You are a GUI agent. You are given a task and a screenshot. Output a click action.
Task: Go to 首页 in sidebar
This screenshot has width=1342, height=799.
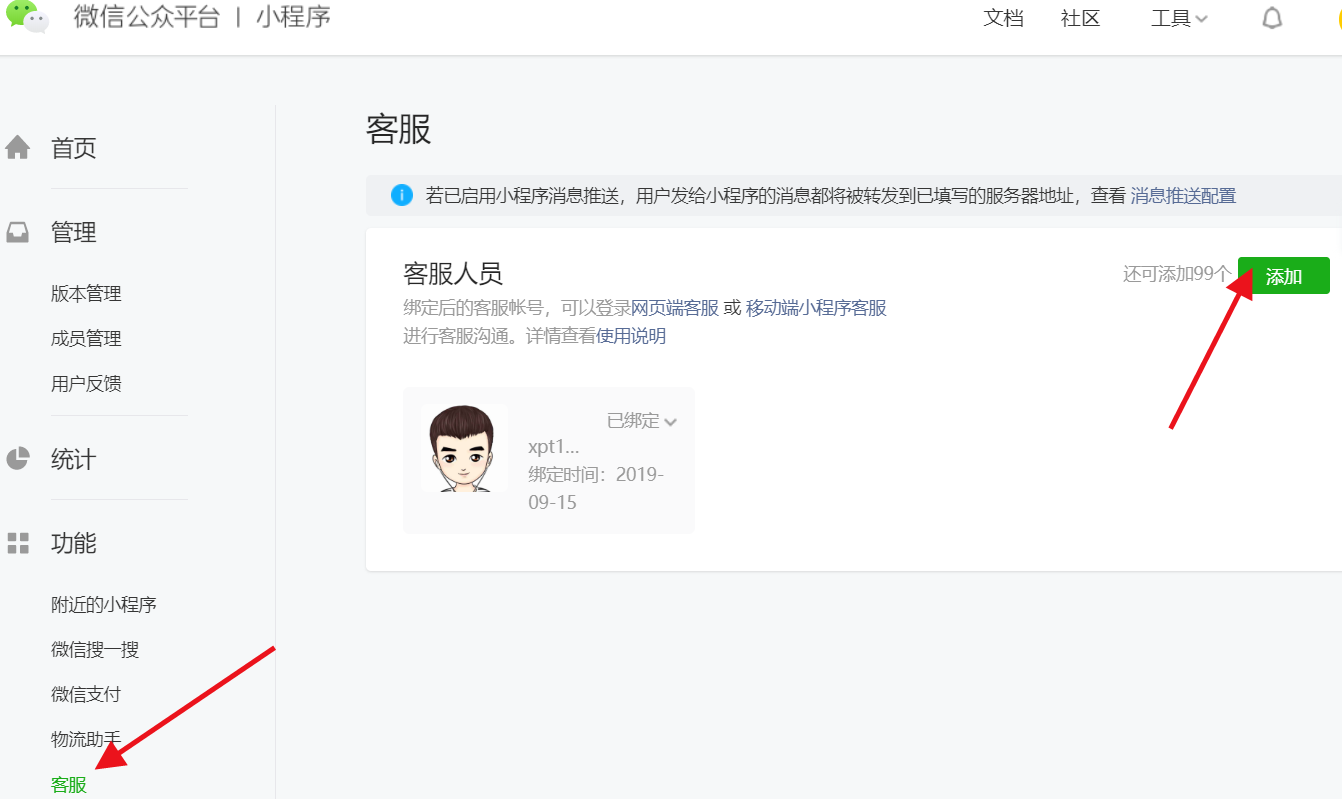pos(74,148)
